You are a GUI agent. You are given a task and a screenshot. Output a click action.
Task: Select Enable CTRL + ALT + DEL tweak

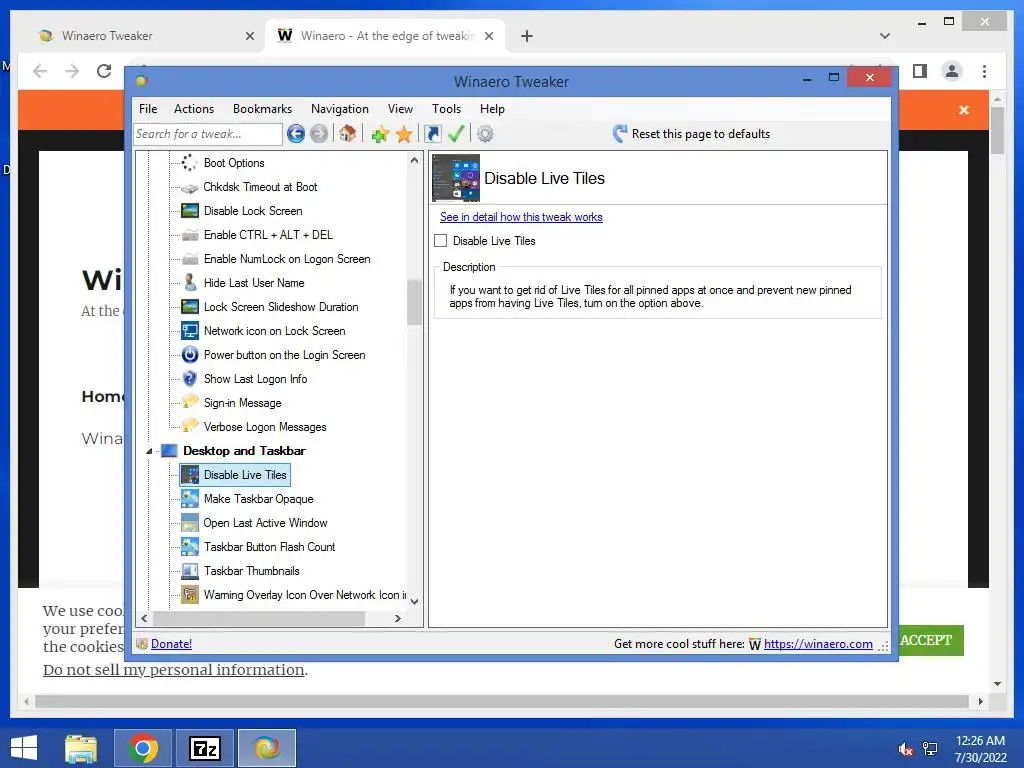point(268,235)
